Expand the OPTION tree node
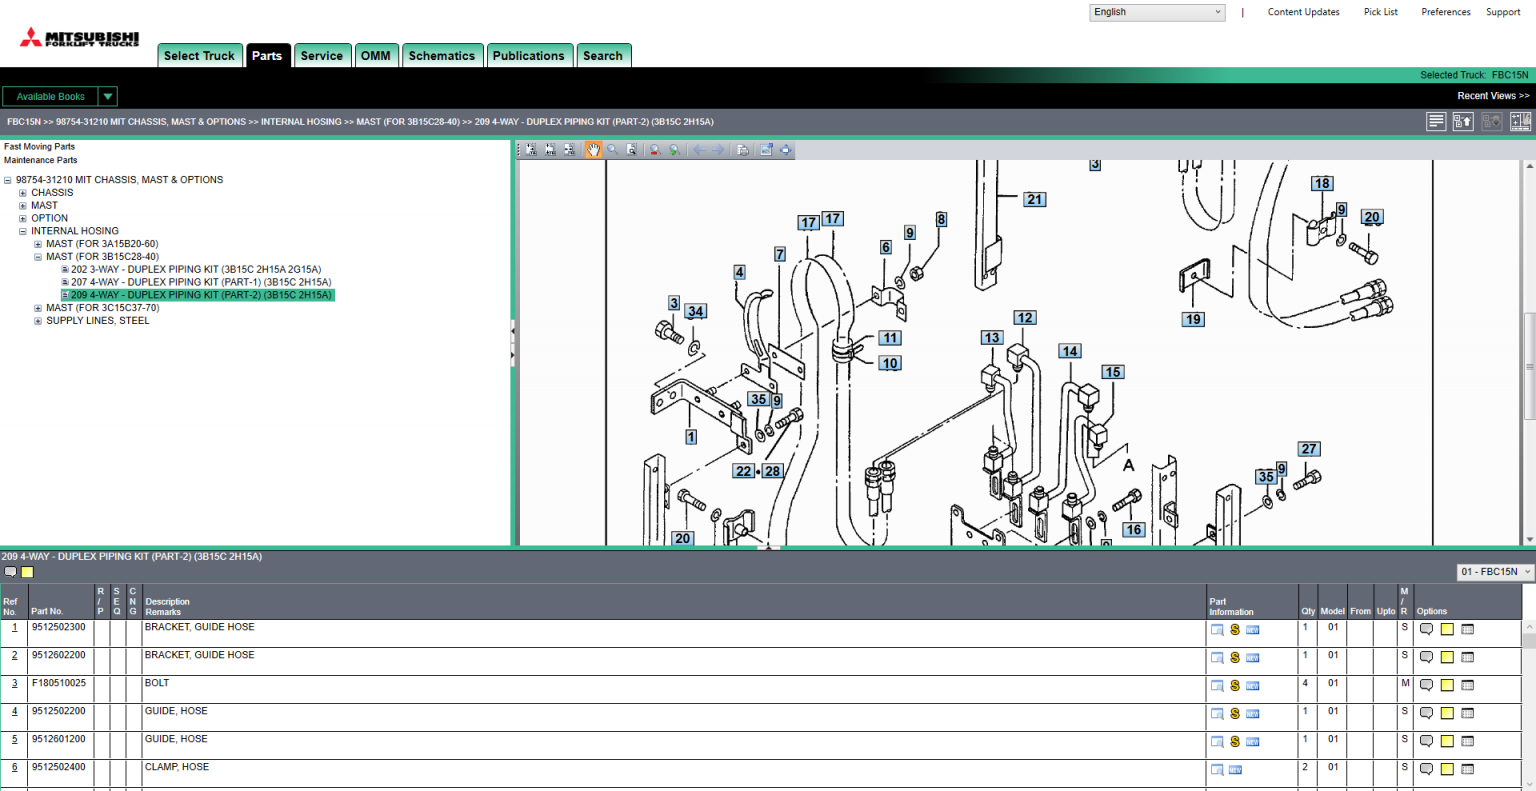Screen dimensions: 1536x791 pos(23,219)
